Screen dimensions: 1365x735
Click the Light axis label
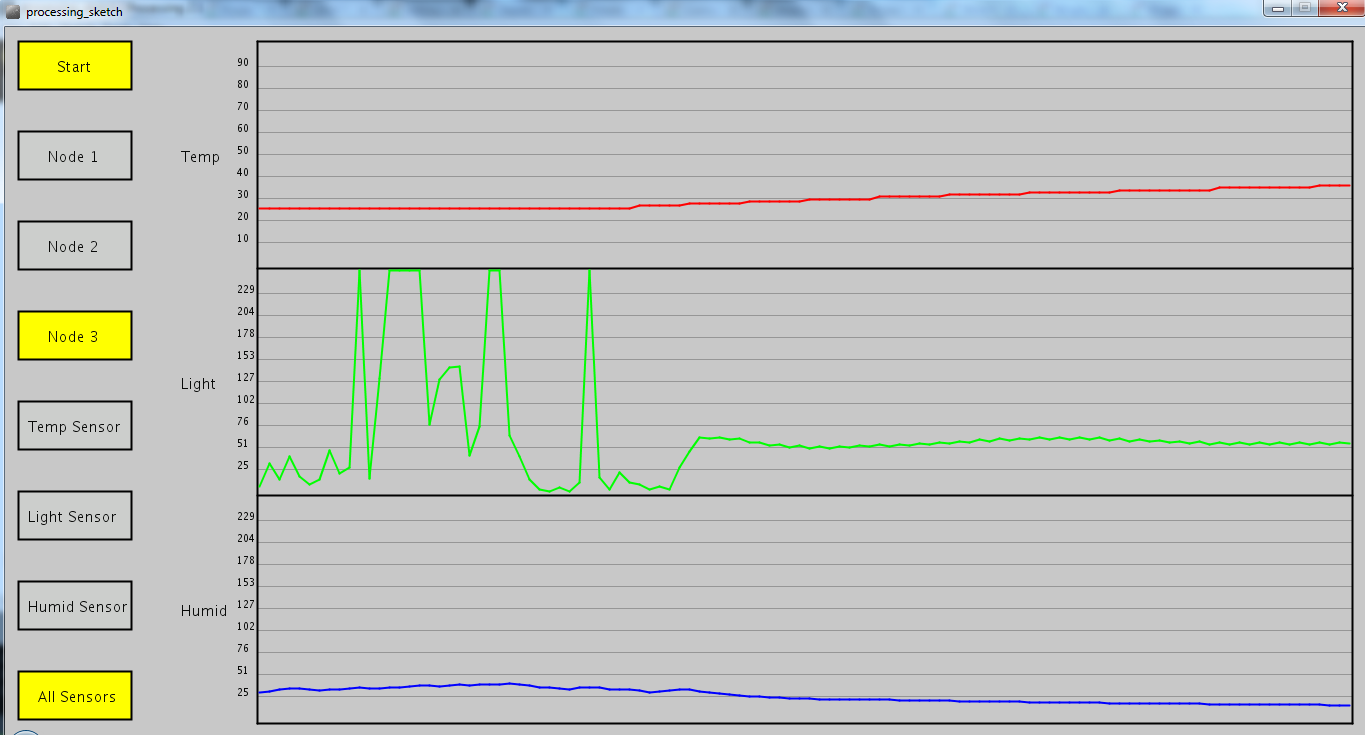click(199, 383)
